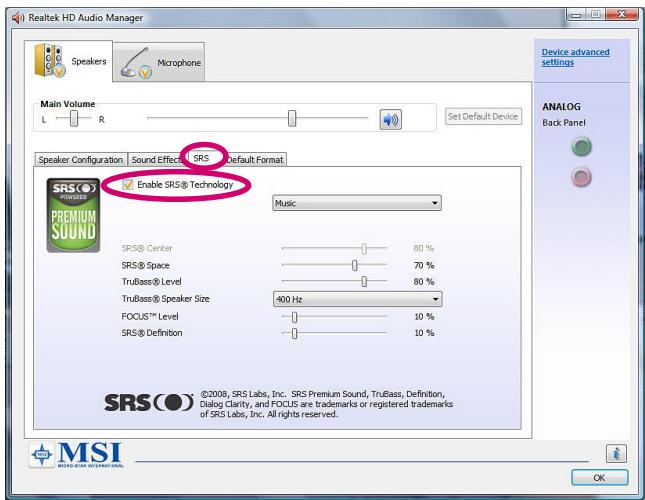Click the Set Default Device button
This screenshot has height=500, width=645.
point(483,116)
